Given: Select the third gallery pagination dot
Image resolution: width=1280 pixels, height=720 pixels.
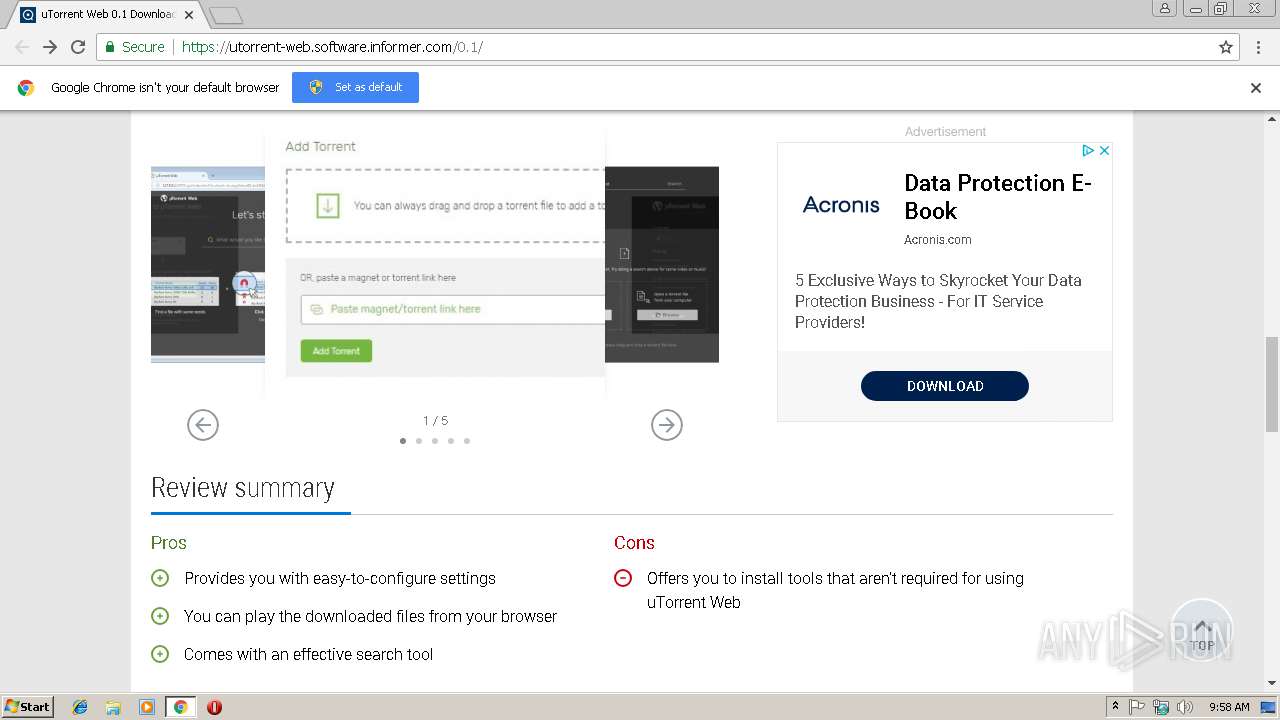Looking at the screenshot, I should point(435,441).
